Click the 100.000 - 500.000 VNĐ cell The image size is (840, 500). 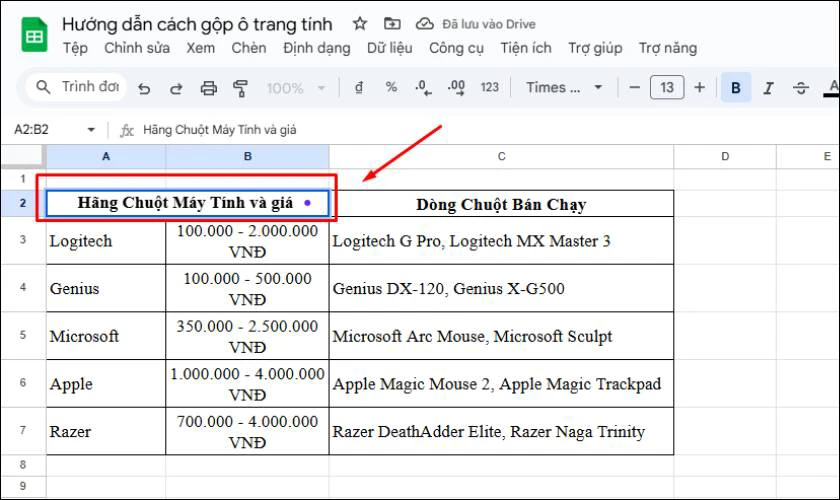click(248, 288)
